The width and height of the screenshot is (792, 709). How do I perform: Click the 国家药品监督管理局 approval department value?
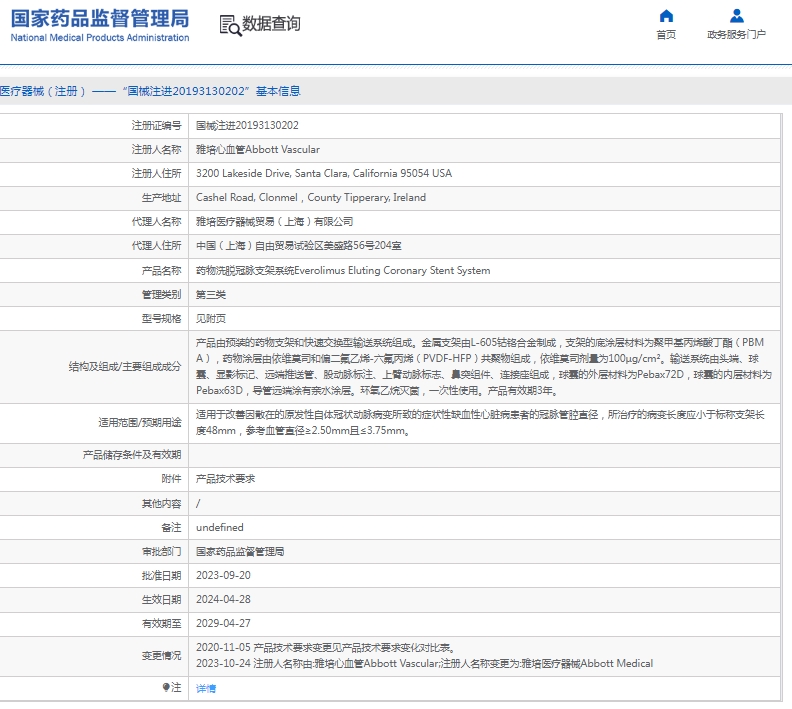pos(240,551)
